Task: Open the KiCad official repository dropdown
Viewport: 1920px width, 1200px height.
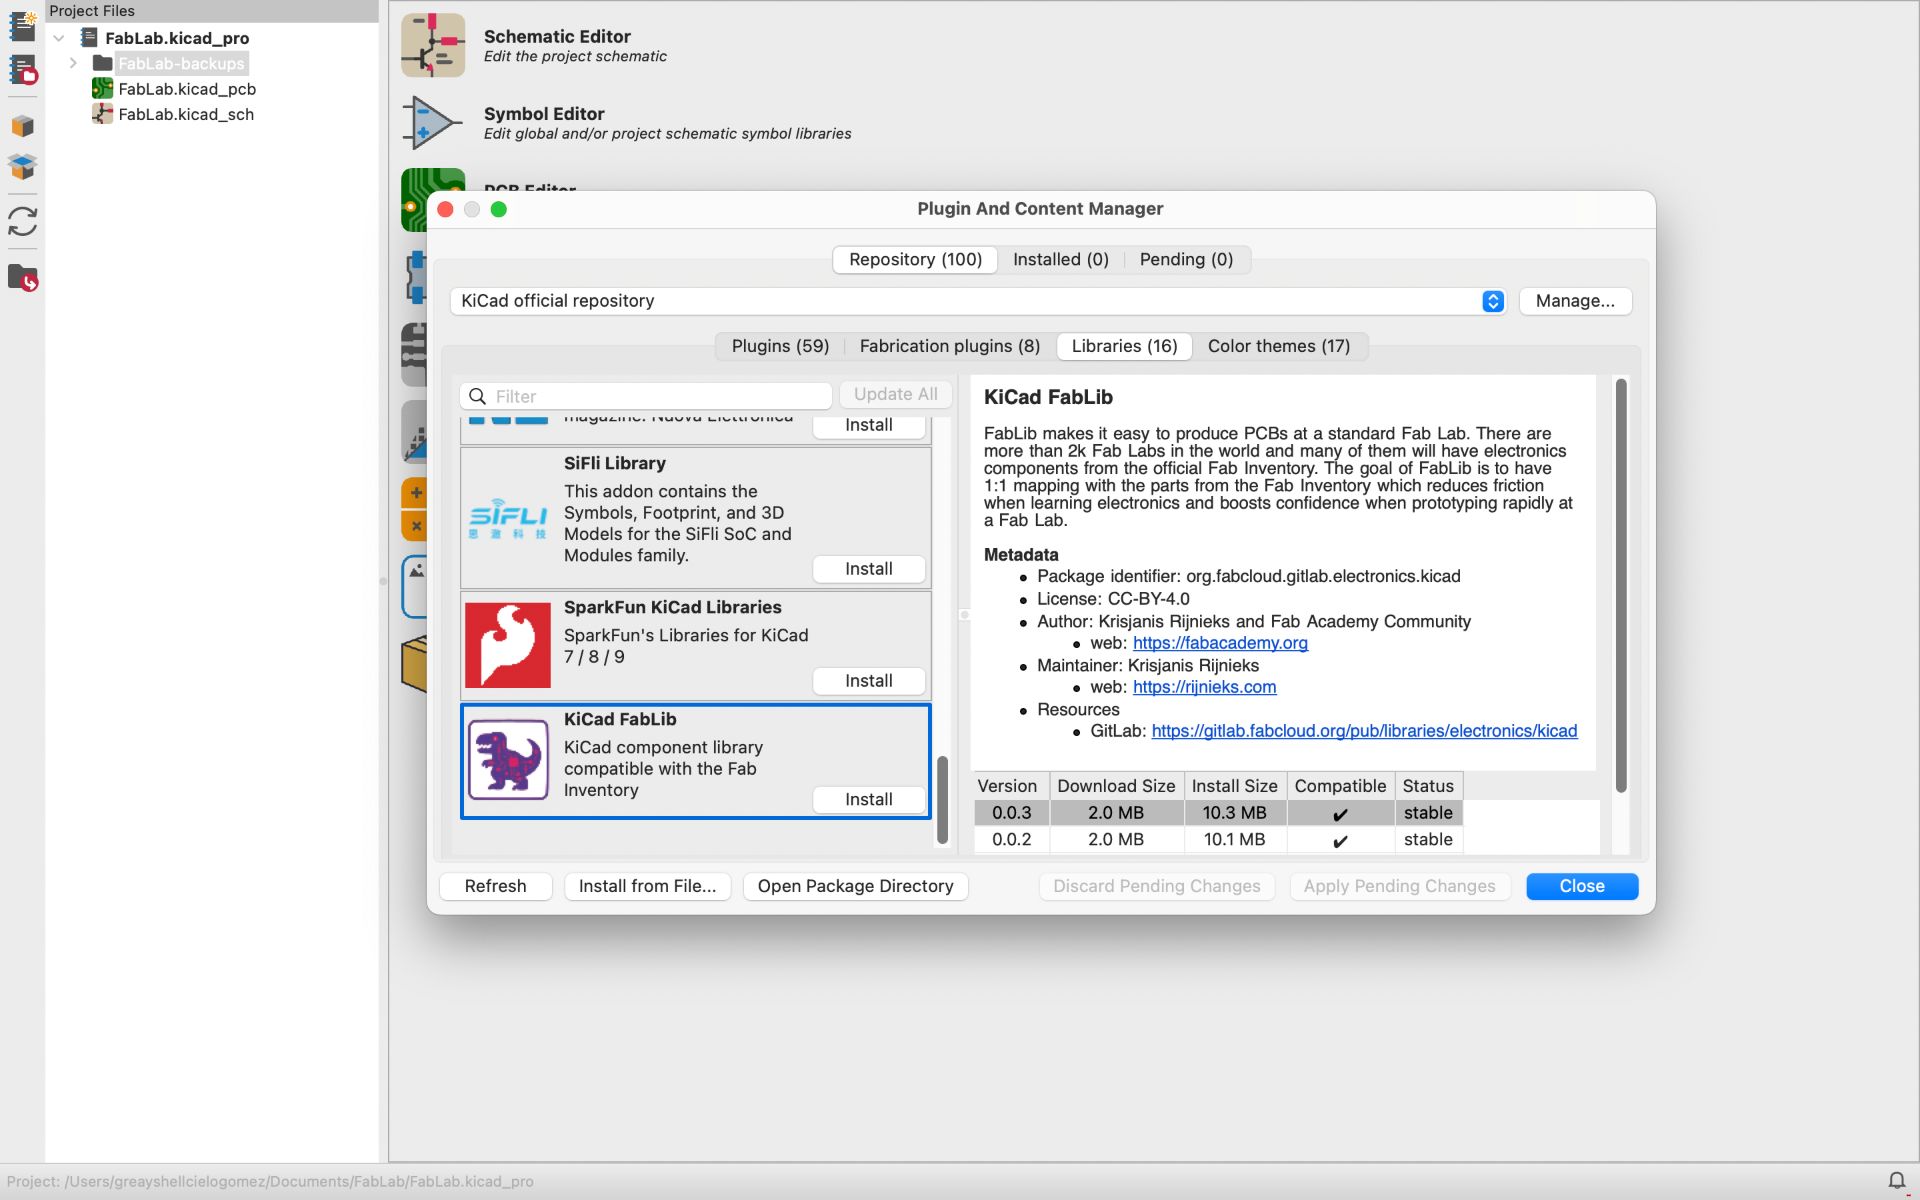Action: pyautogui.click(x=1492, y=301)
